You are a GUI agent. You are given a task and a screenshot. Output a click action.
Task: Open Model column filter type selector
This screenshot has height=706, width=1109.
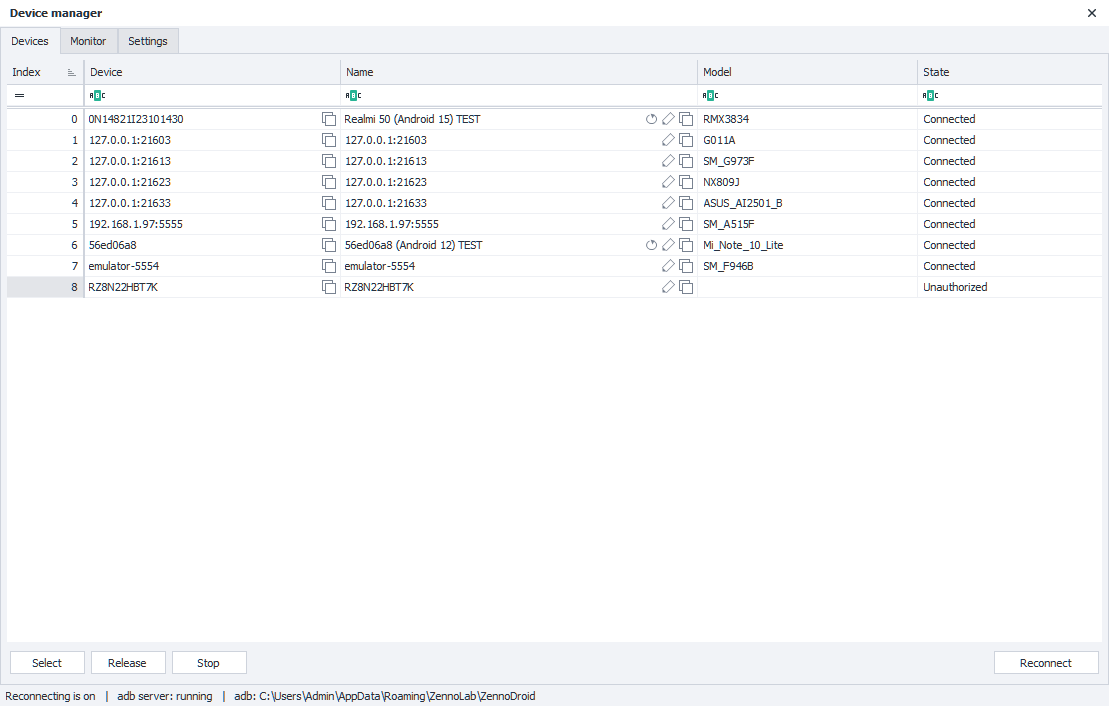coord(711,96)
